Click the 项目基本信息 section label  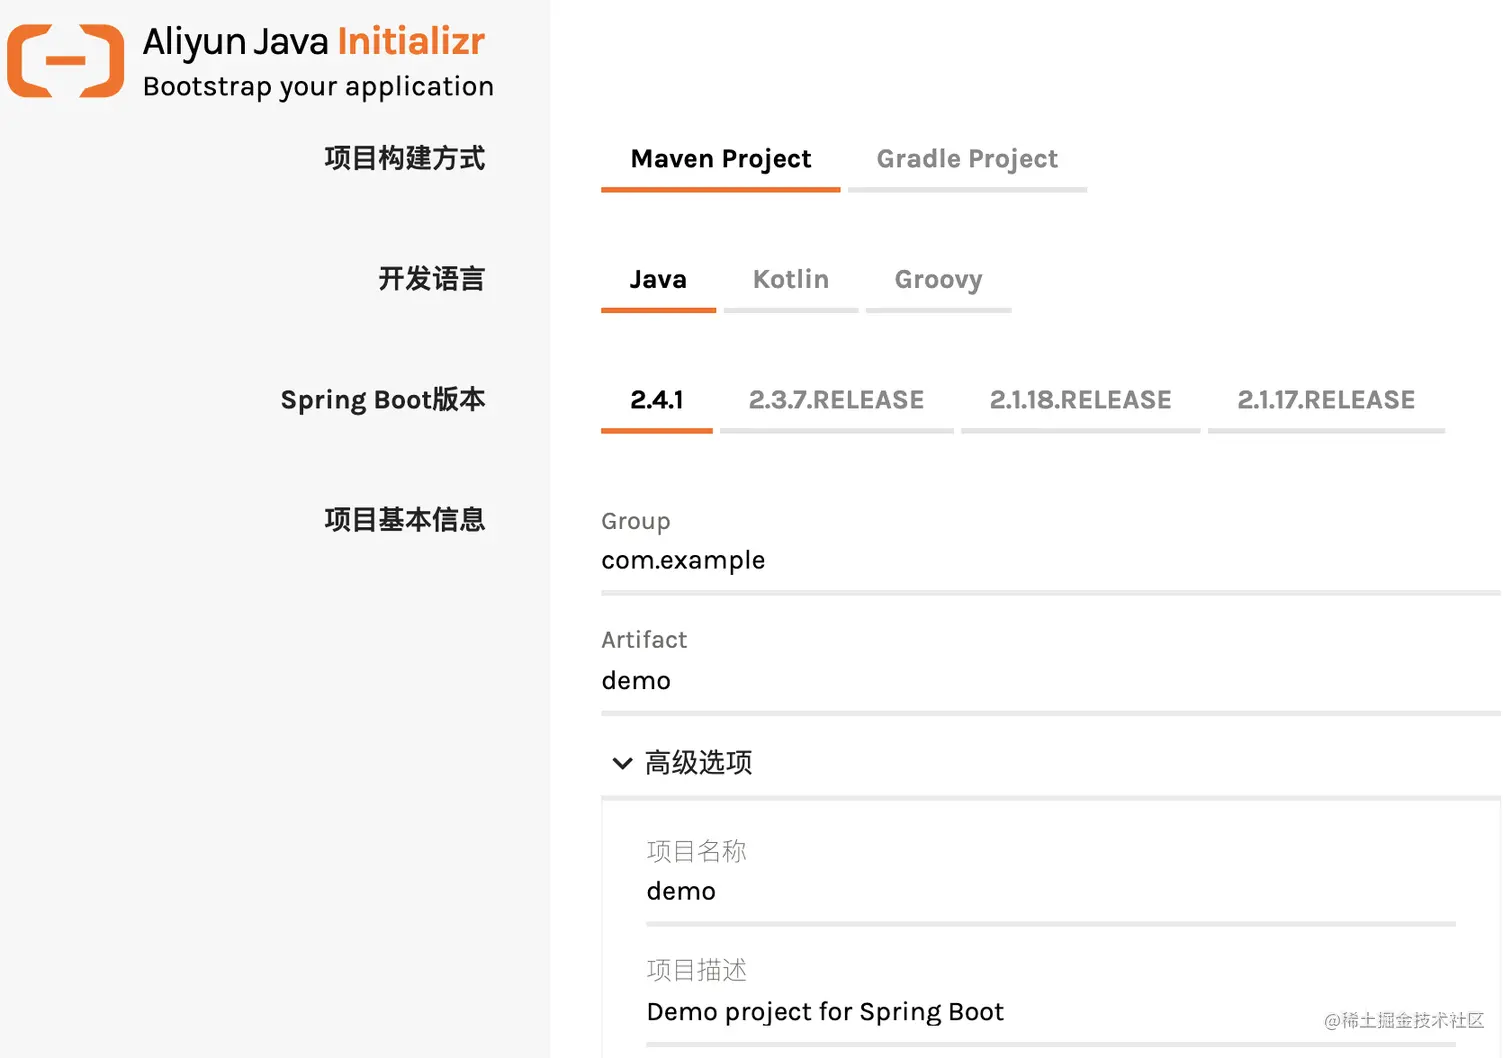pos(404,519)
